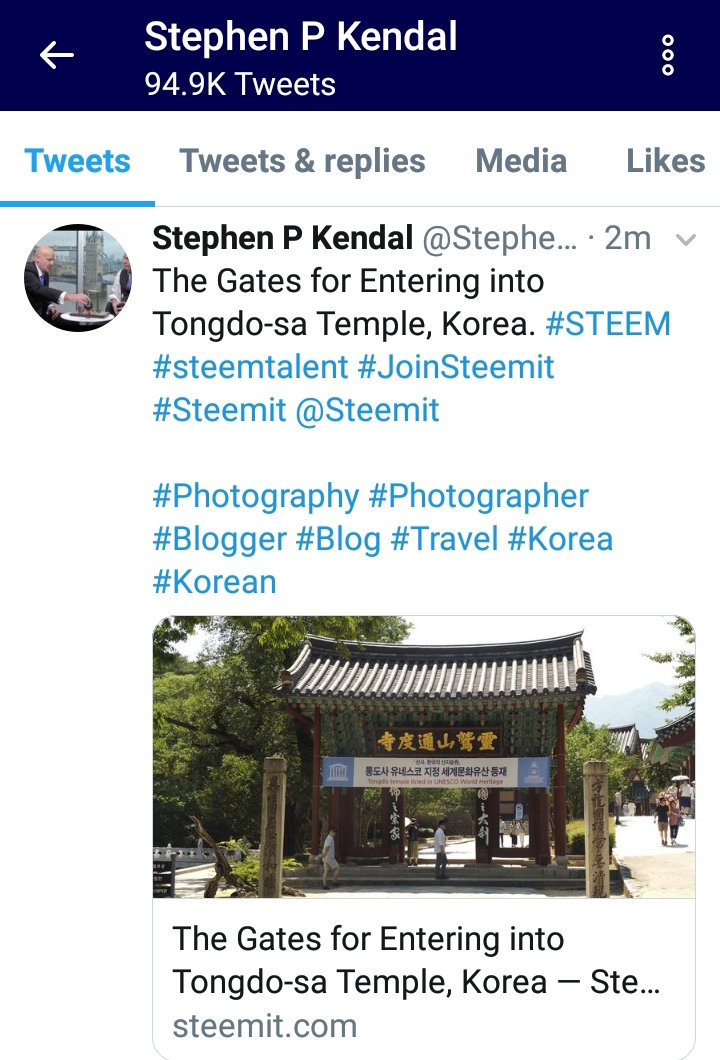Open the Likes tab
The image size is (720, 1060).
pos(666,161)
